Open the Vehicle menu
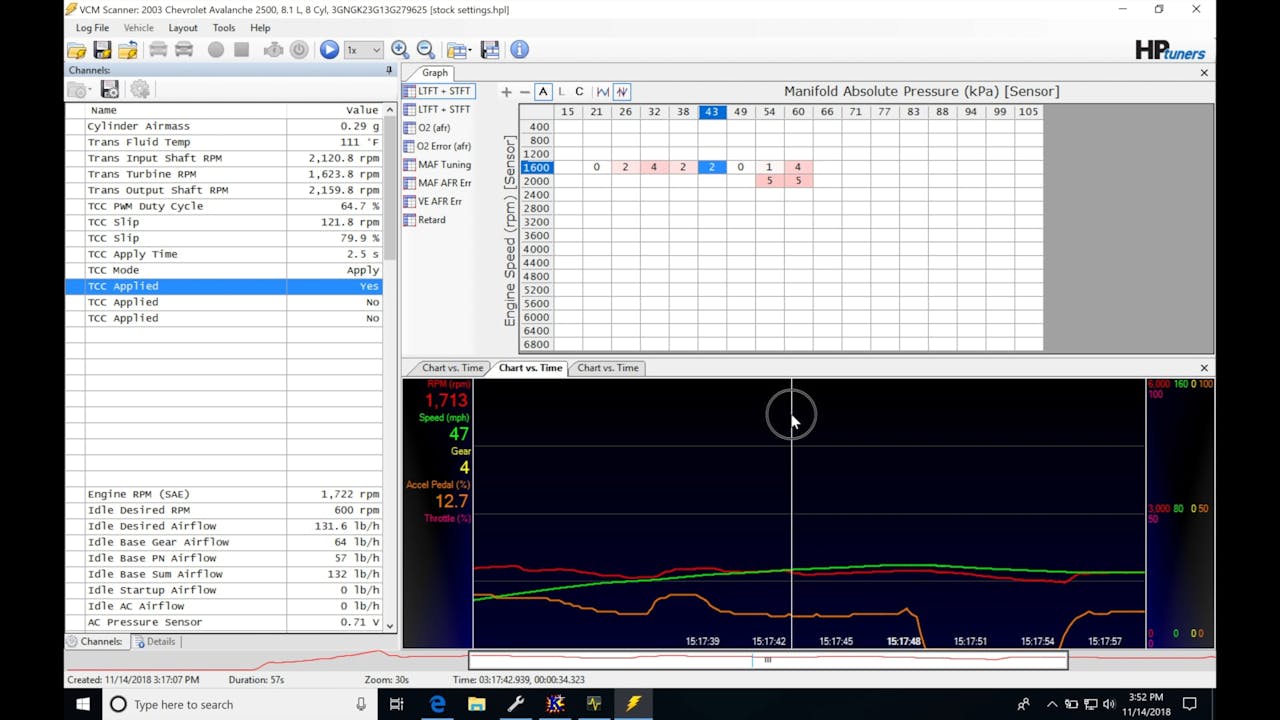 point(138,28)
